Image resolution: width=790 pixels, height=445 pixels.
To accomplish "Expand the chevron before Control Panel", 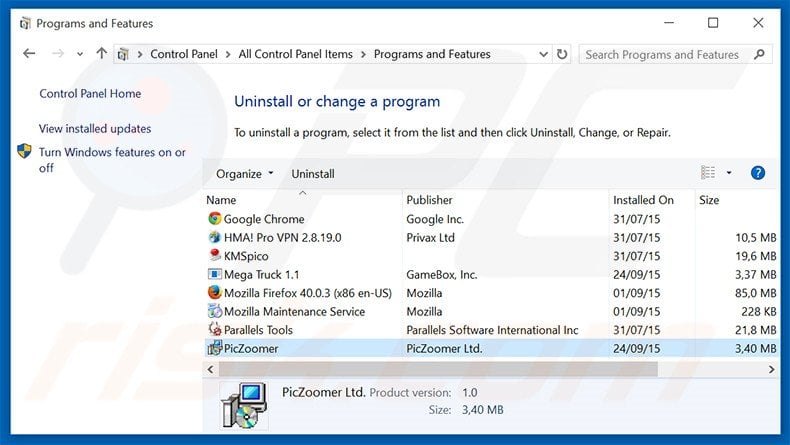I will [x=140, y=54].
